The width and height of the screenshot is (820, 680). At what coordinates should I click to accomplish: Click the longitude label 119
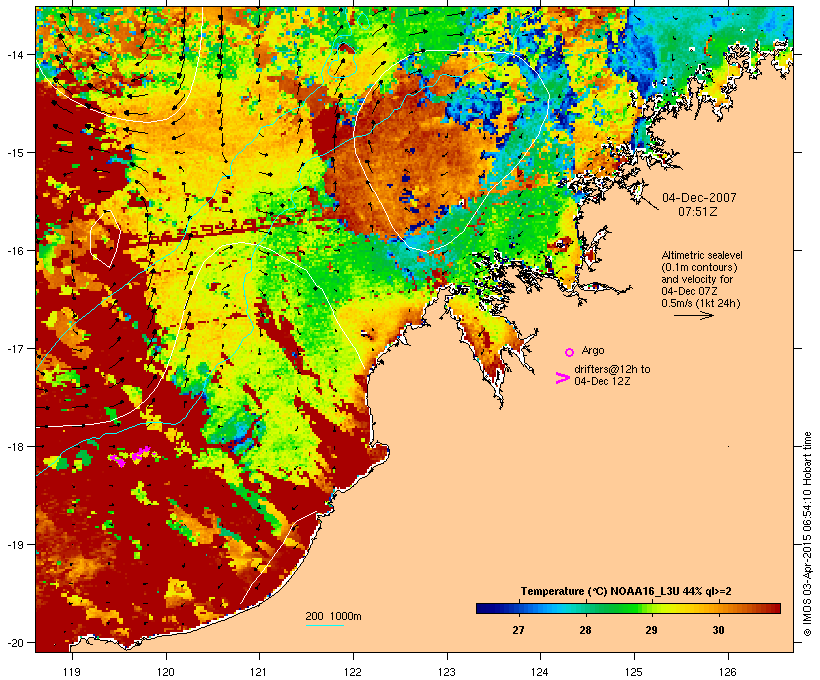pos(72,672)
